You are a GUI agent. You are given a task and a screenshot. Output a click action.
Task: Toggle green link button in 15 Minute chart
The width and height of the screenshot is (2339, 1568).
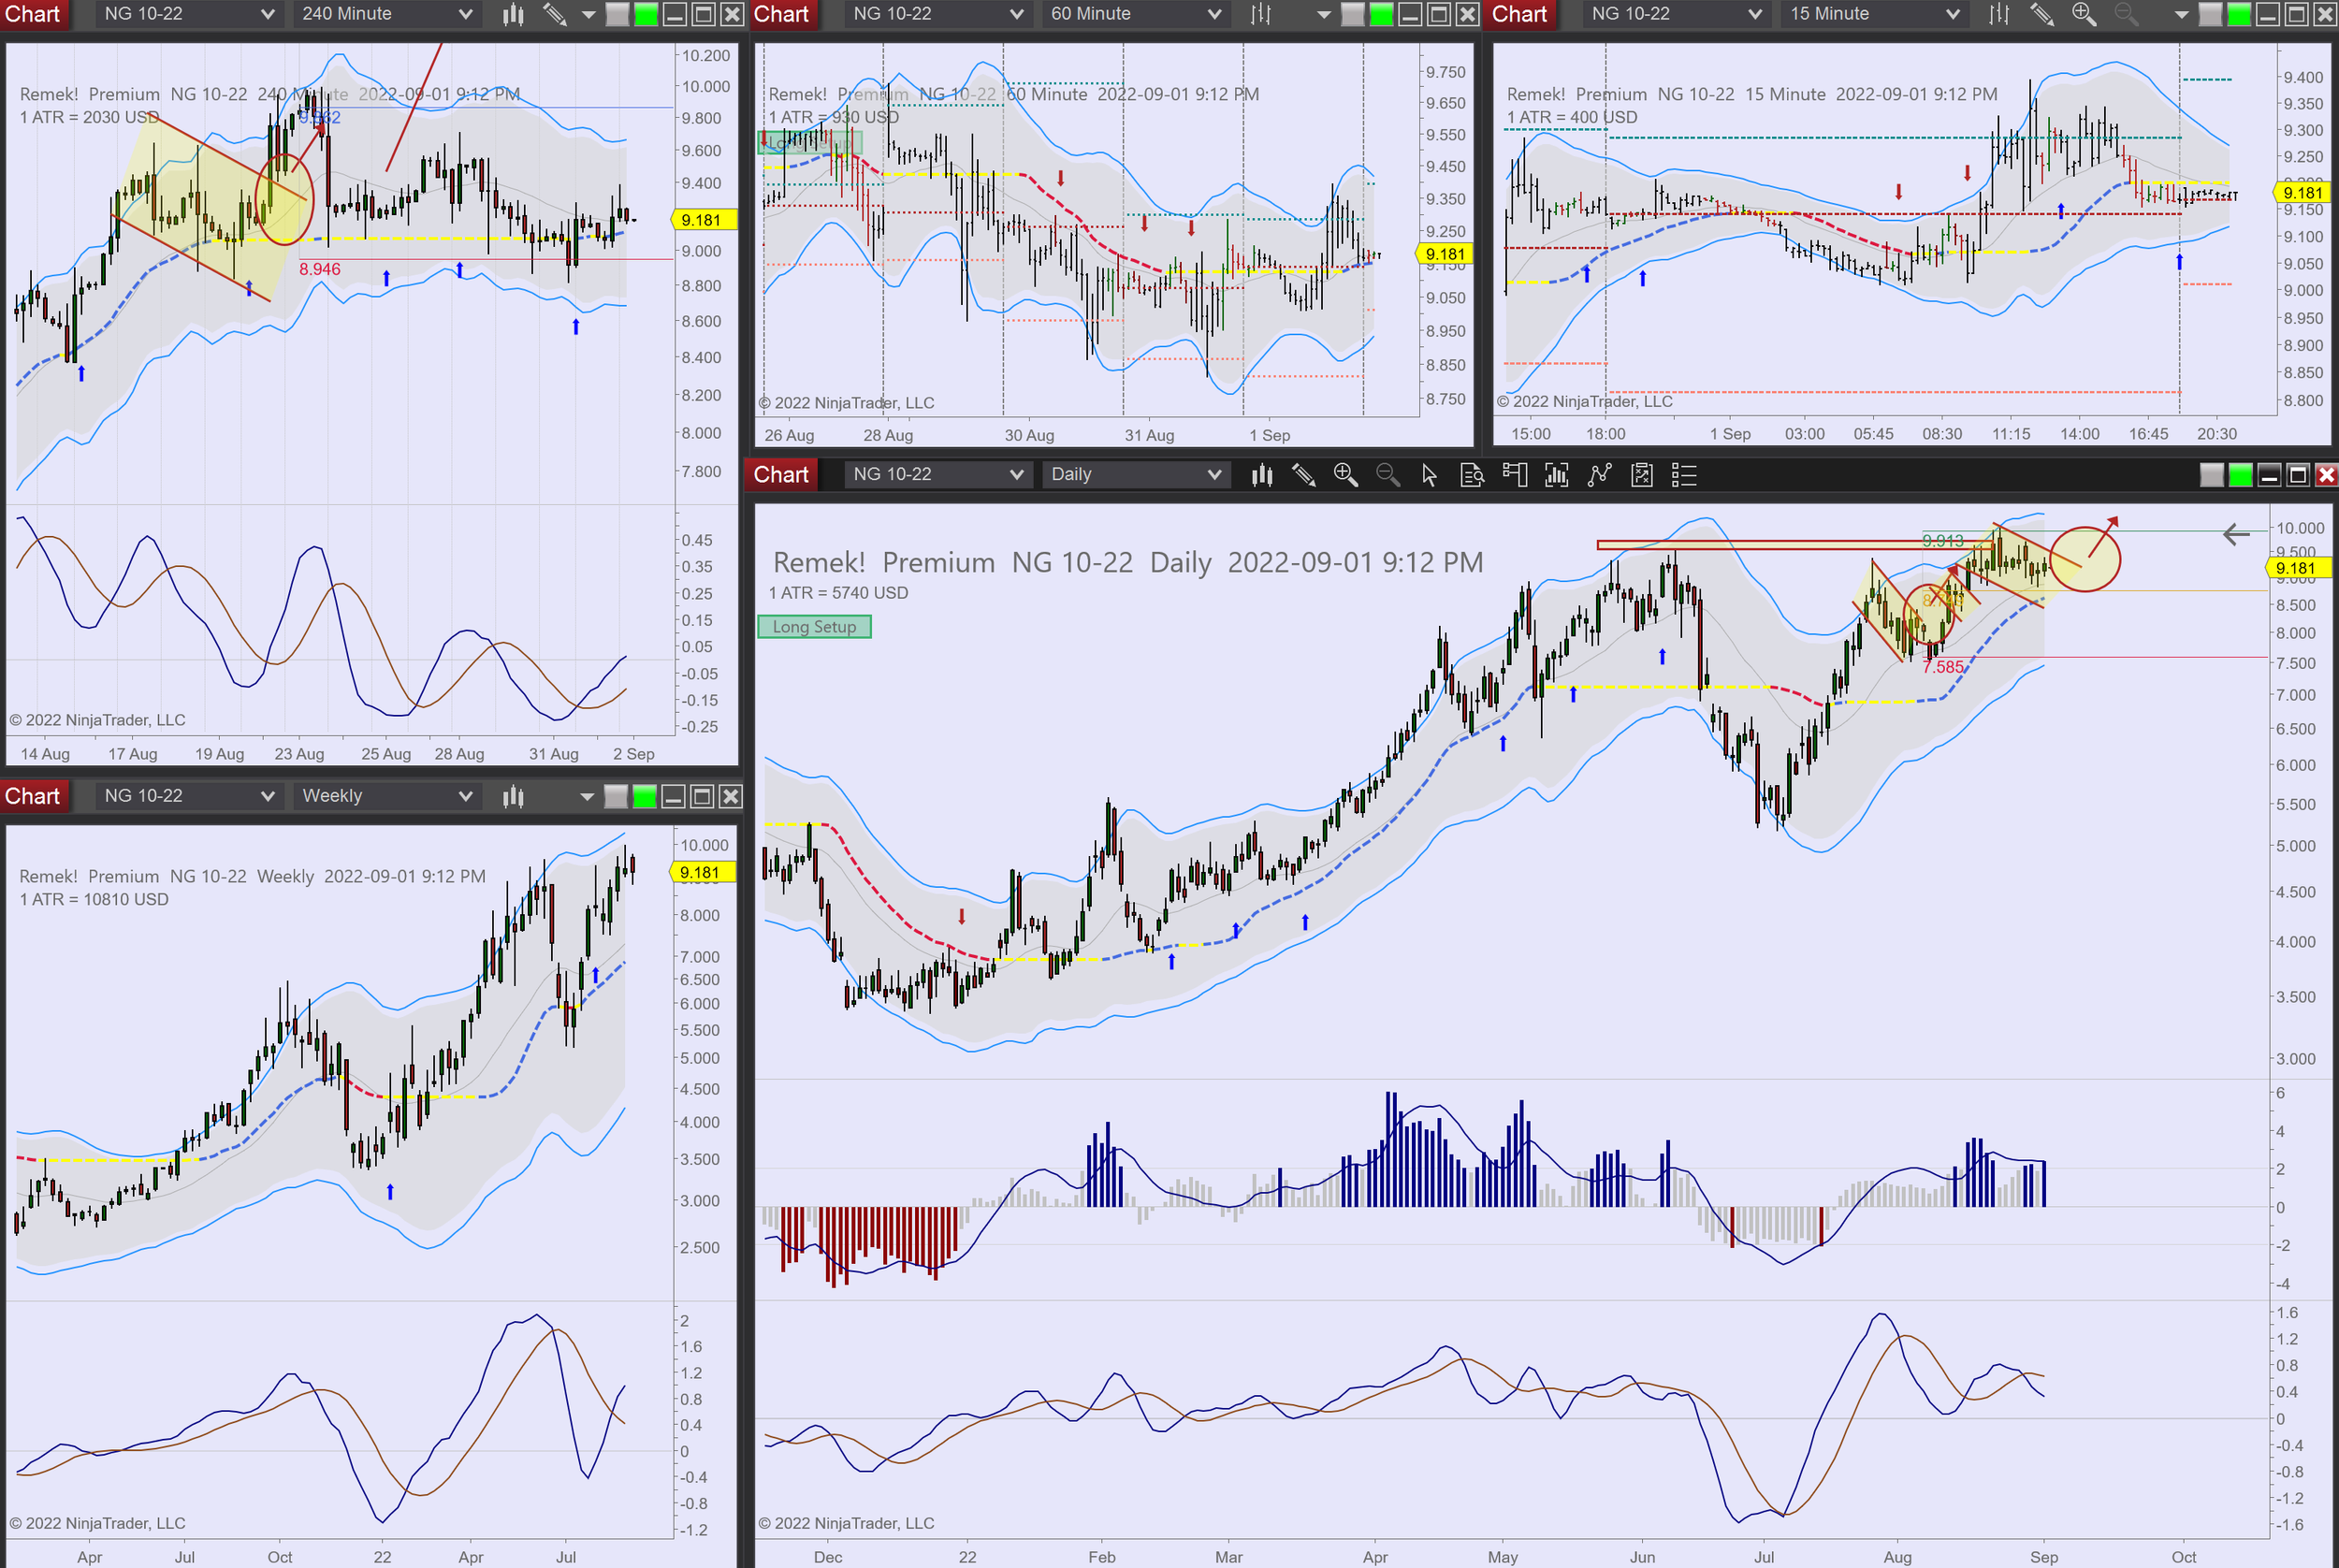click(x=2239, y=14)
